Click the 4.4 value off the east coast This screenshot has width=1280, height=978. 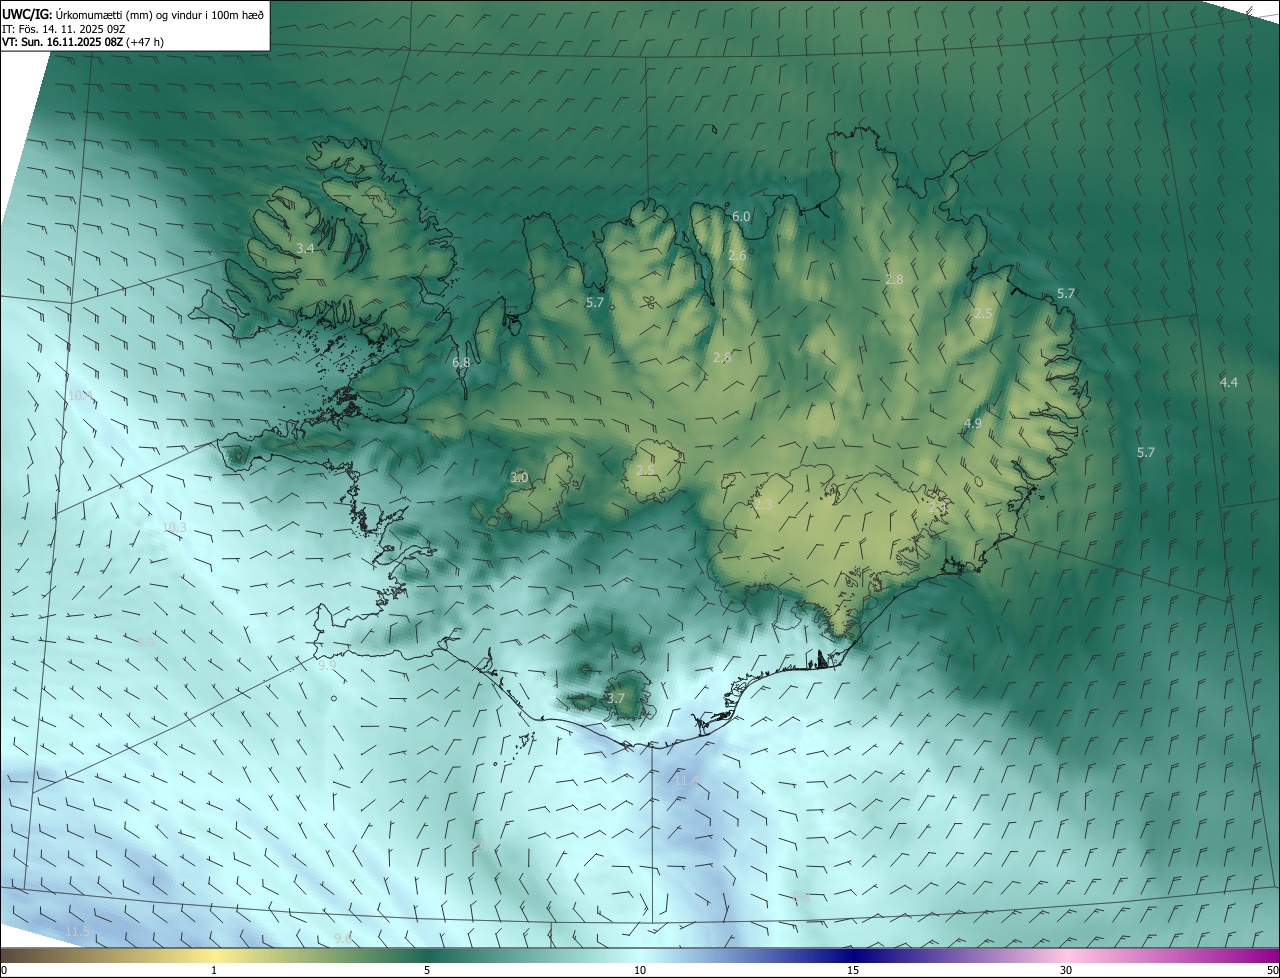(1229, 382)
